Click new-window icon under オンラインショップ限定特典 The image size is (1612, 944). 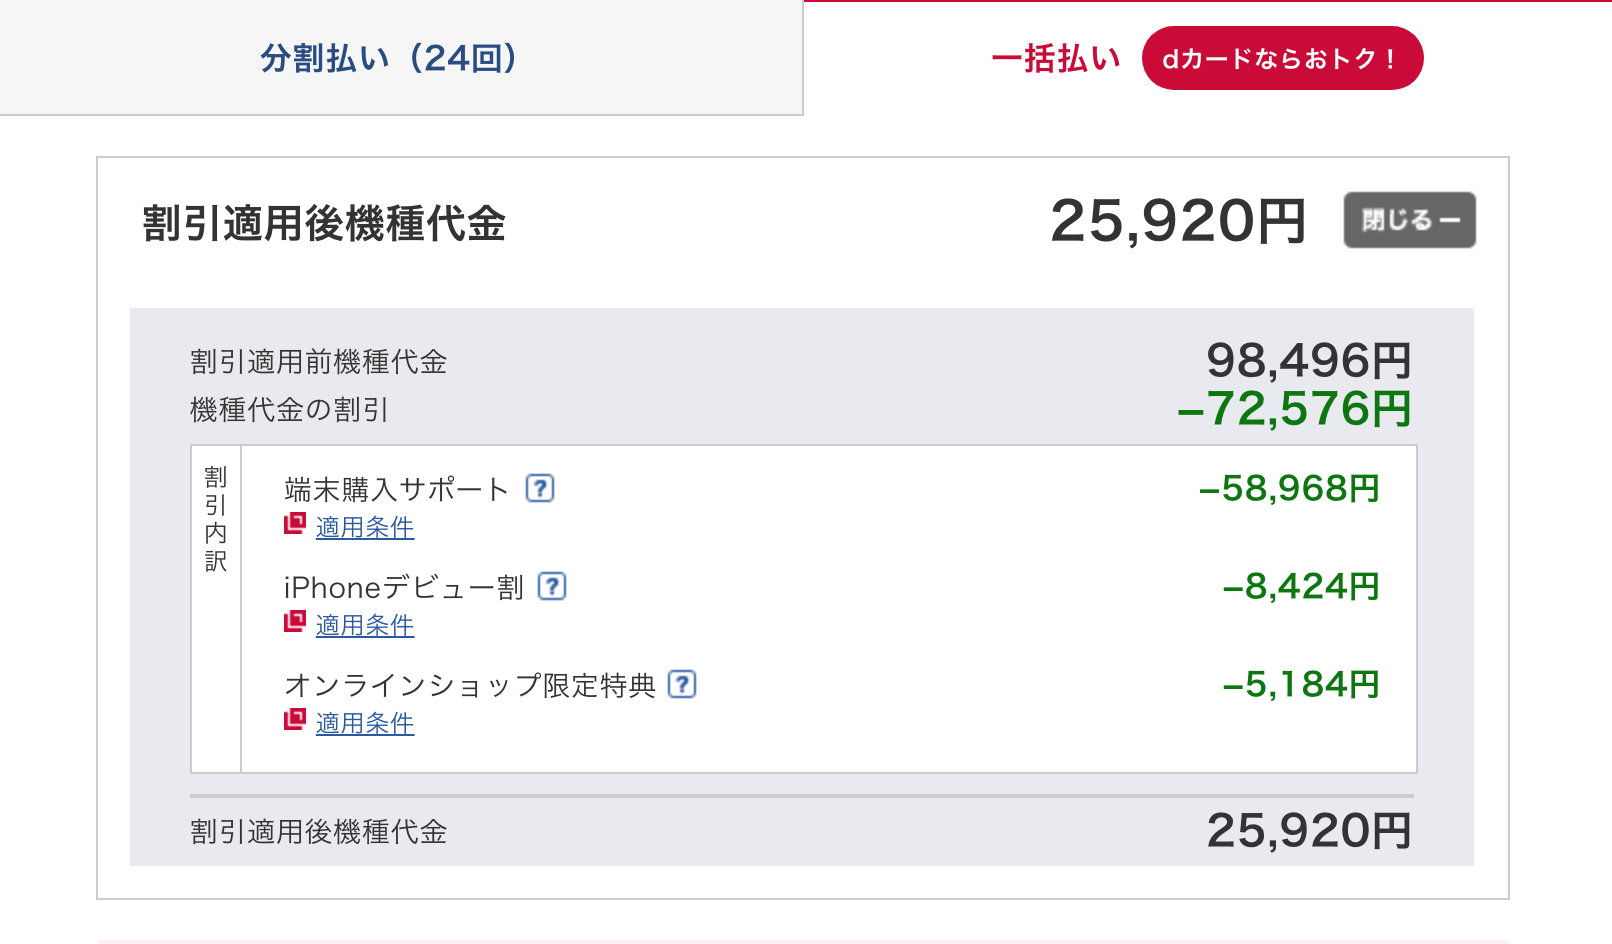click(295, 719)
